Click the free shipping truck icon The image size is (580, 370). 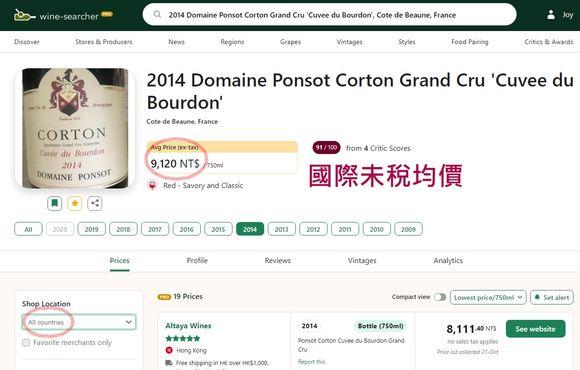(x=169, y=363)
